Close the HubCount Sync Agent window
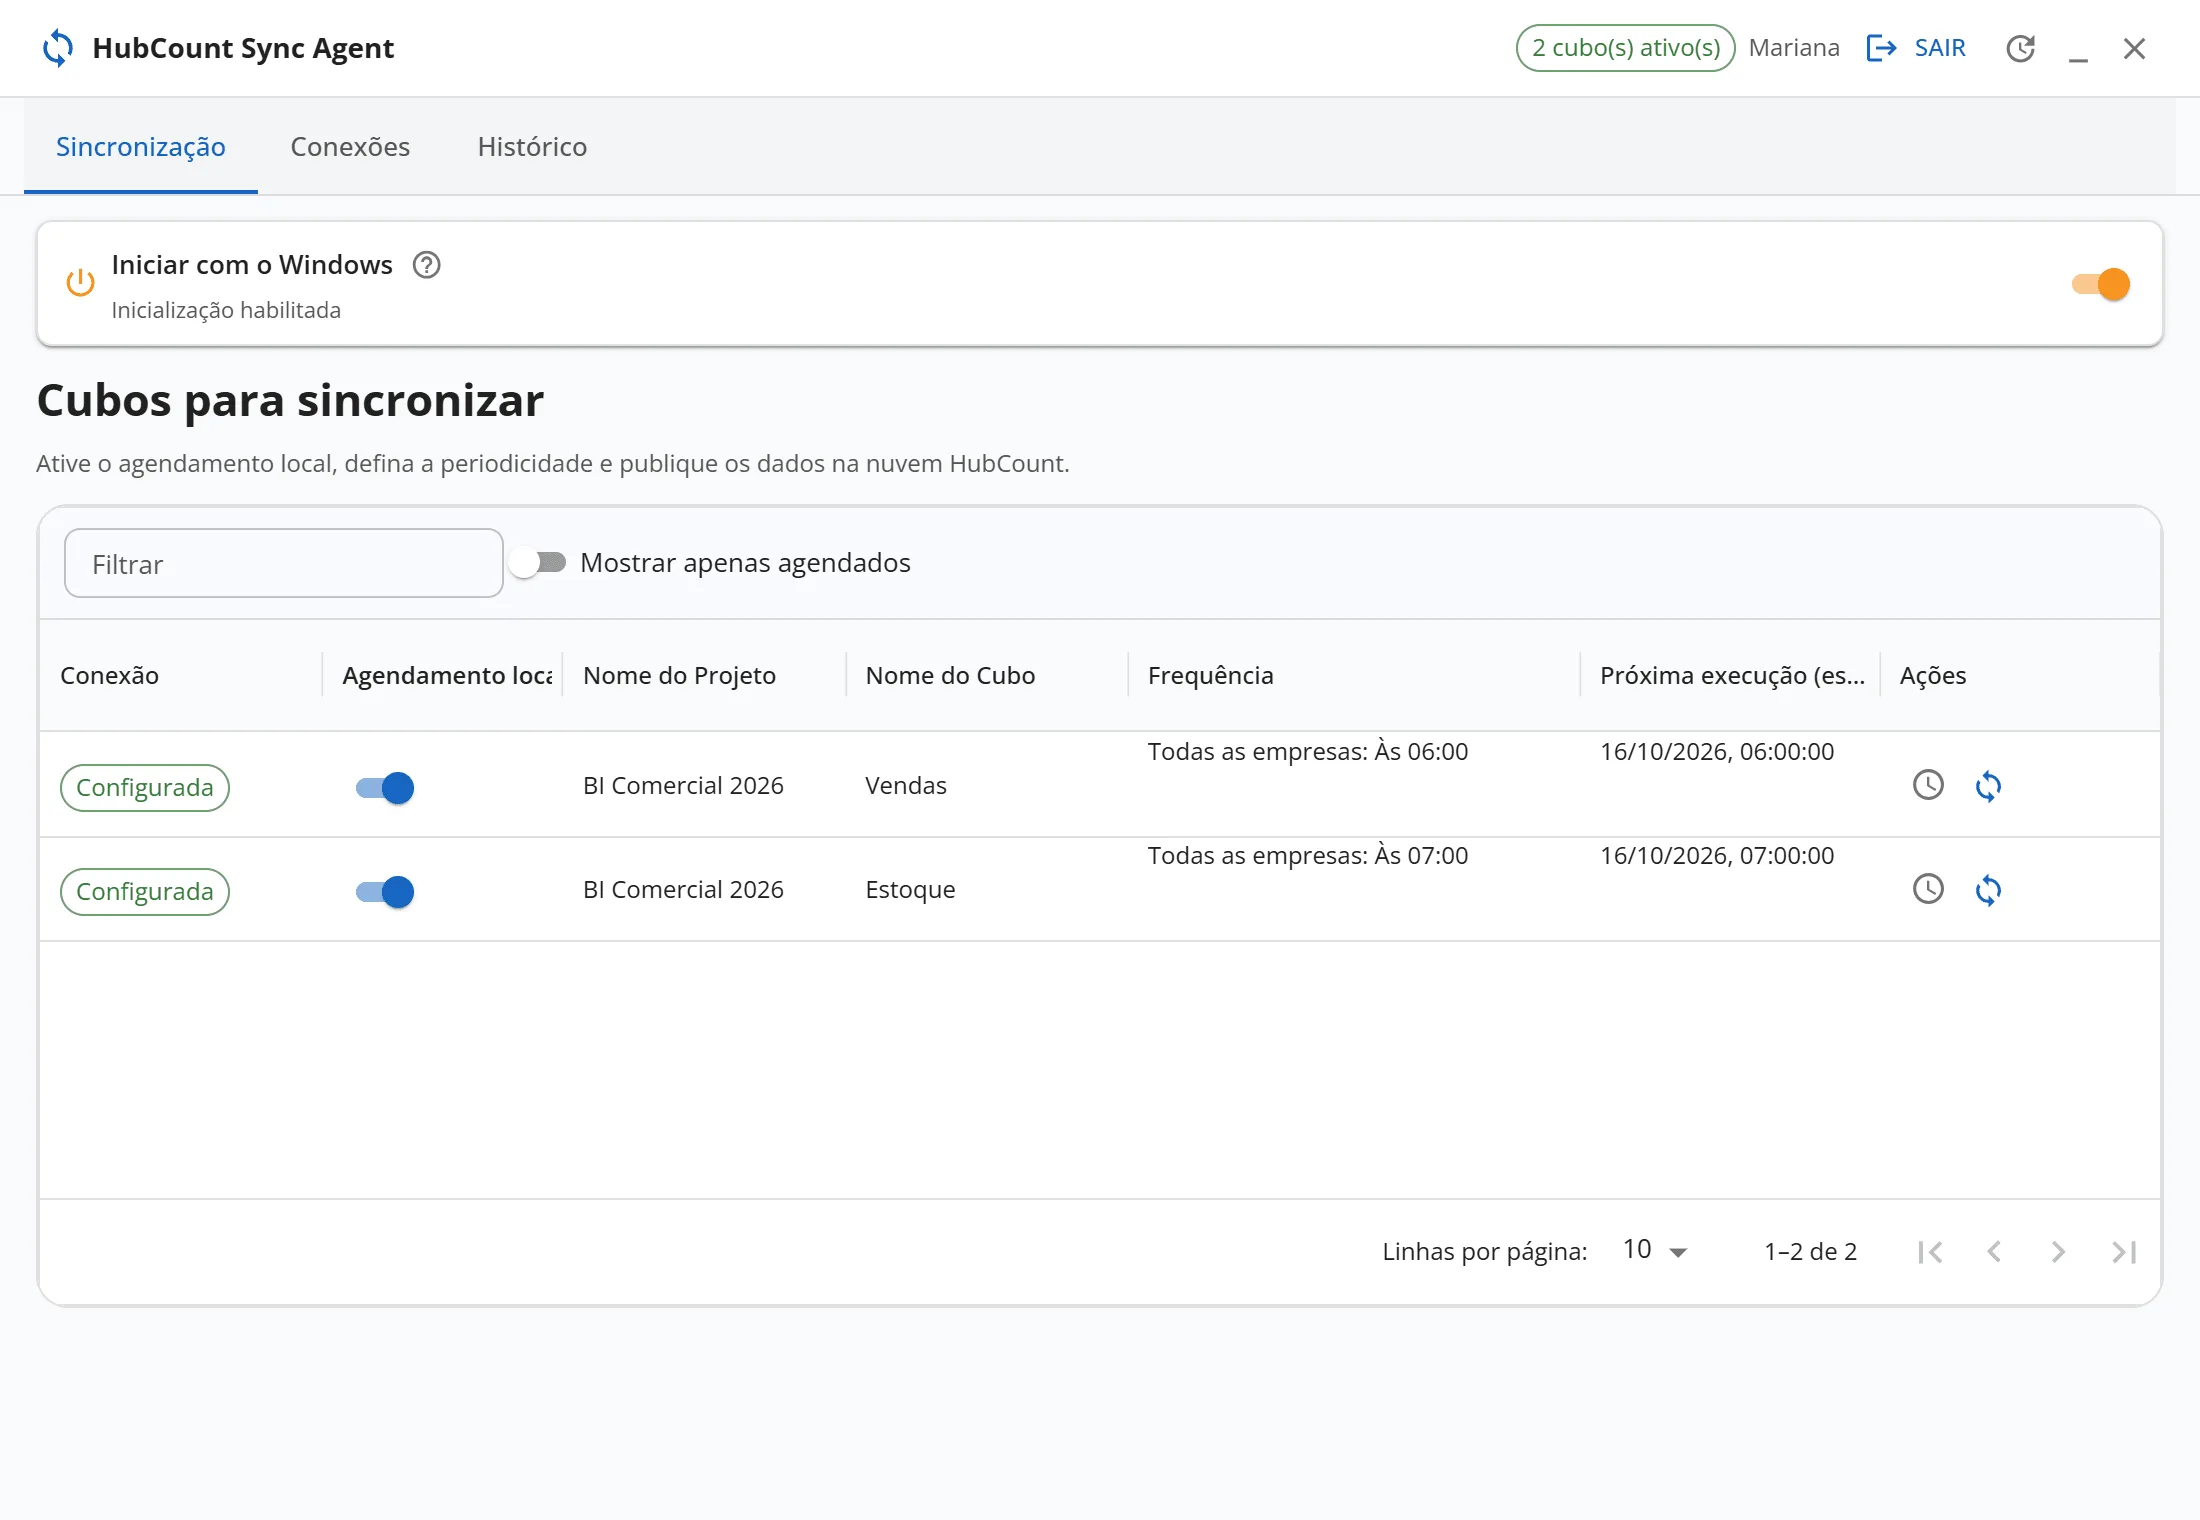 tap(2134, 48)
